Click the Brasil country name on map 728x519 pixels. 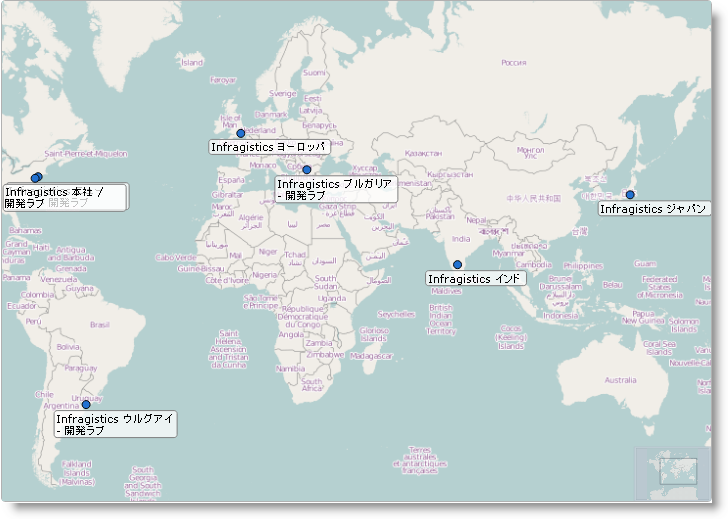99,324
